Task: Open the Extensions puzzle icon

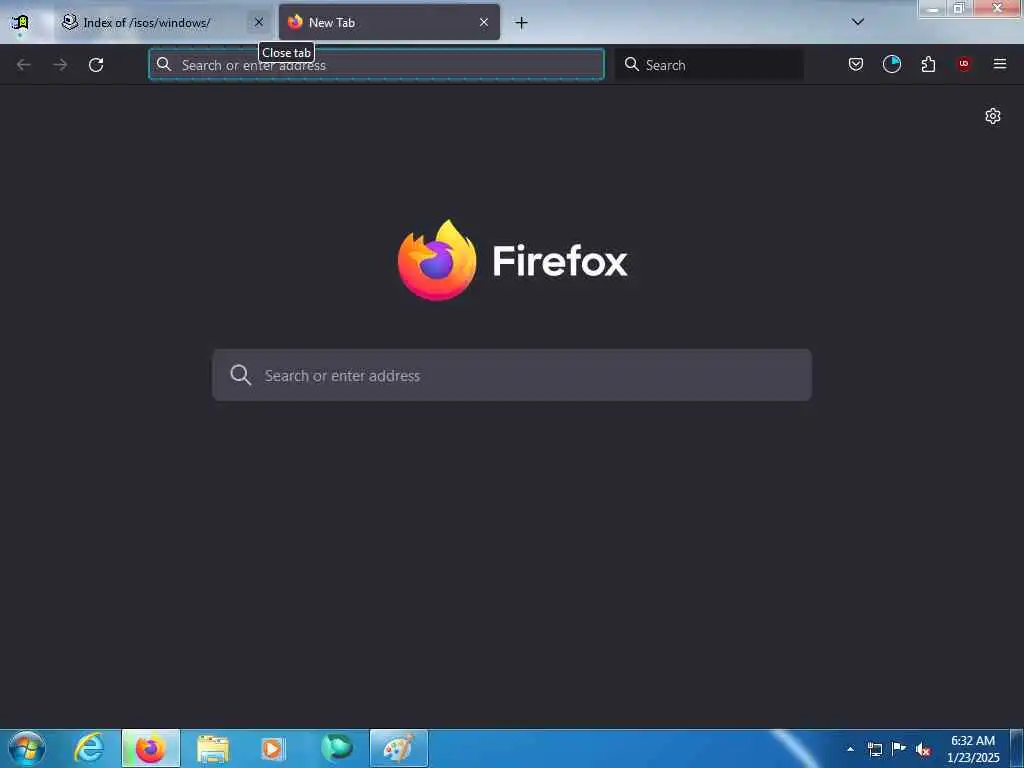Action: point(928,64)
